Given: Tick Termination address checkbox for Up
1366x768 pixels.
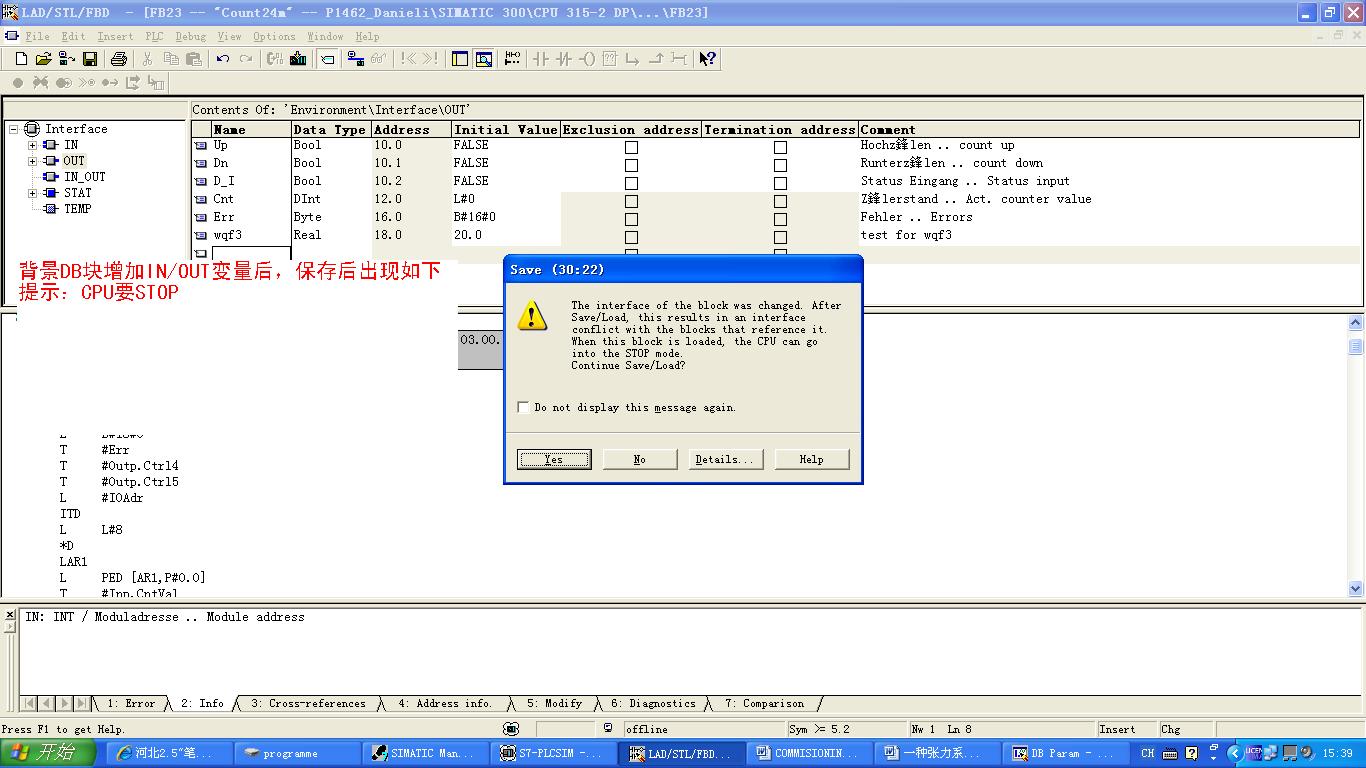Looking at the screenshot, I should [x=780, y=147].
